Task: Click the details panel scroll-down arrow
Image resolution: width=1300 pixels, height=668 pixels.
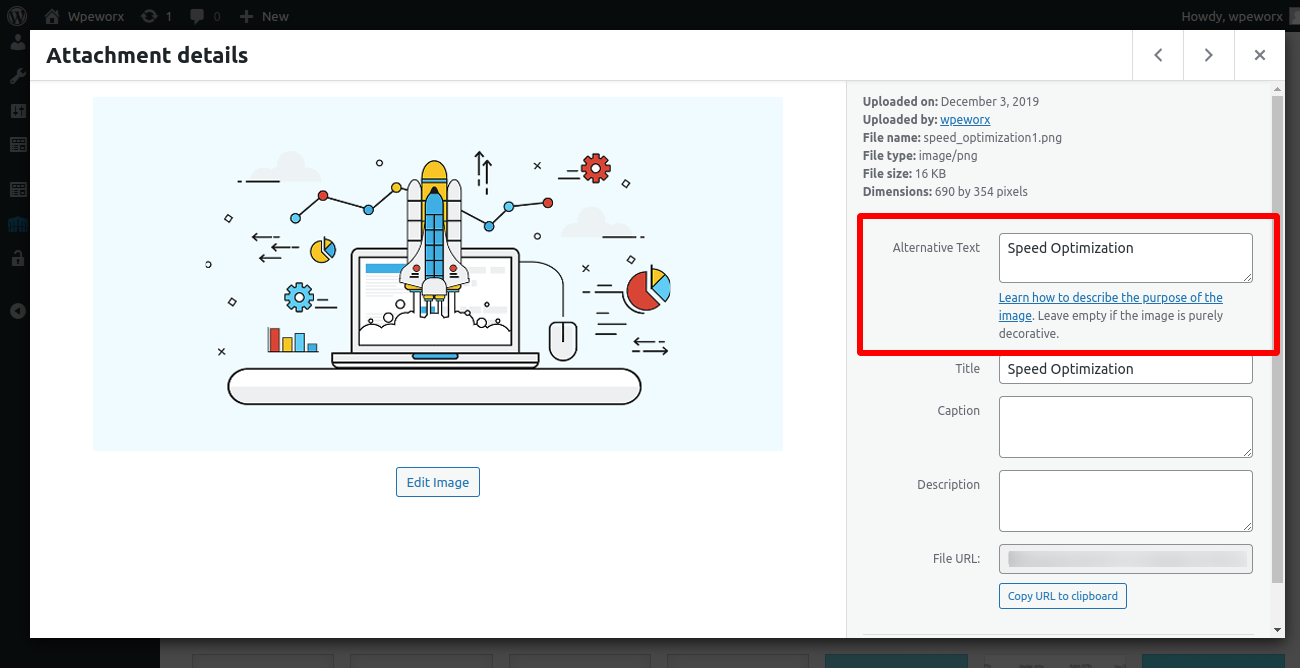Action: [x=1277, y=629]
